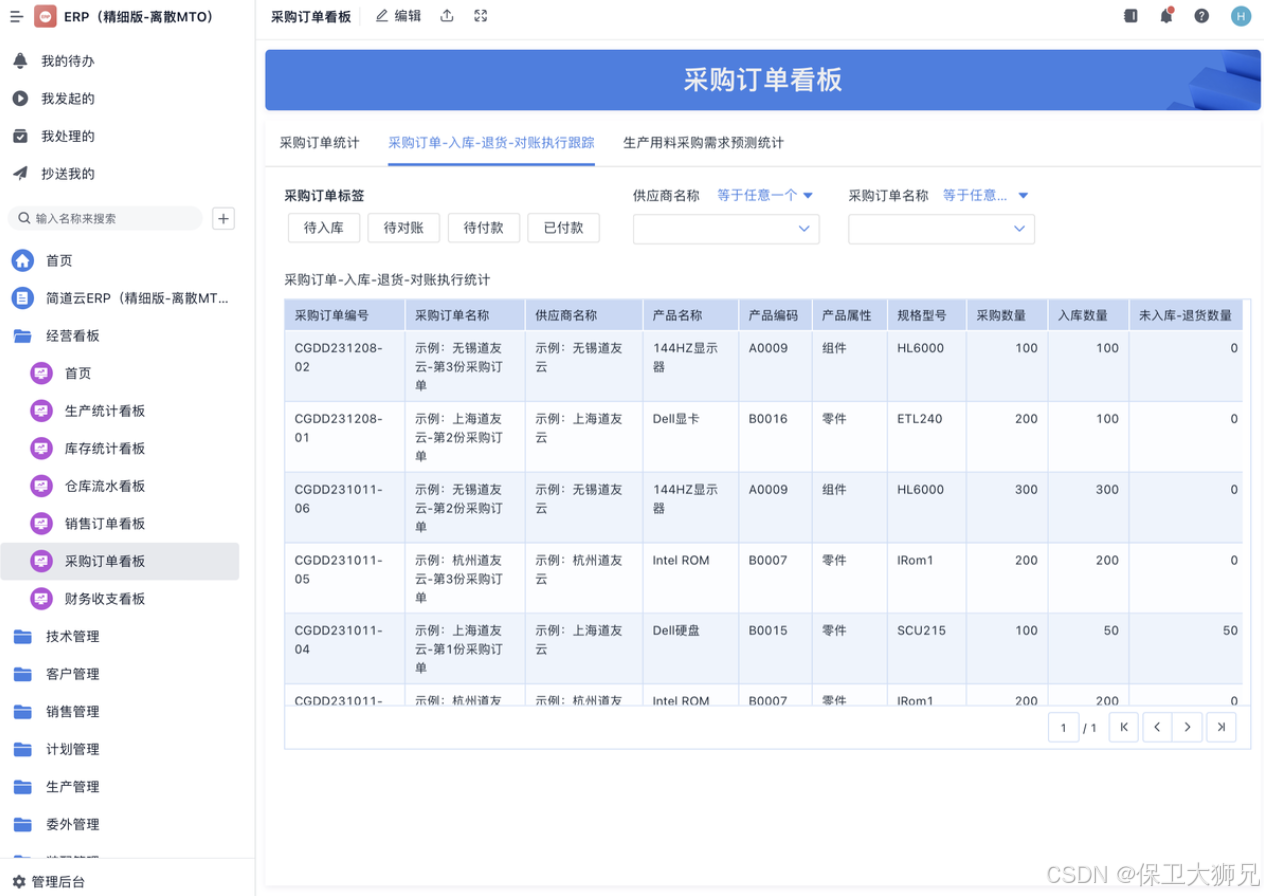The width and height of the screenshot is (1264, 896).
Task: Open 采购订单名称 value dropdown
Action: 941,229
